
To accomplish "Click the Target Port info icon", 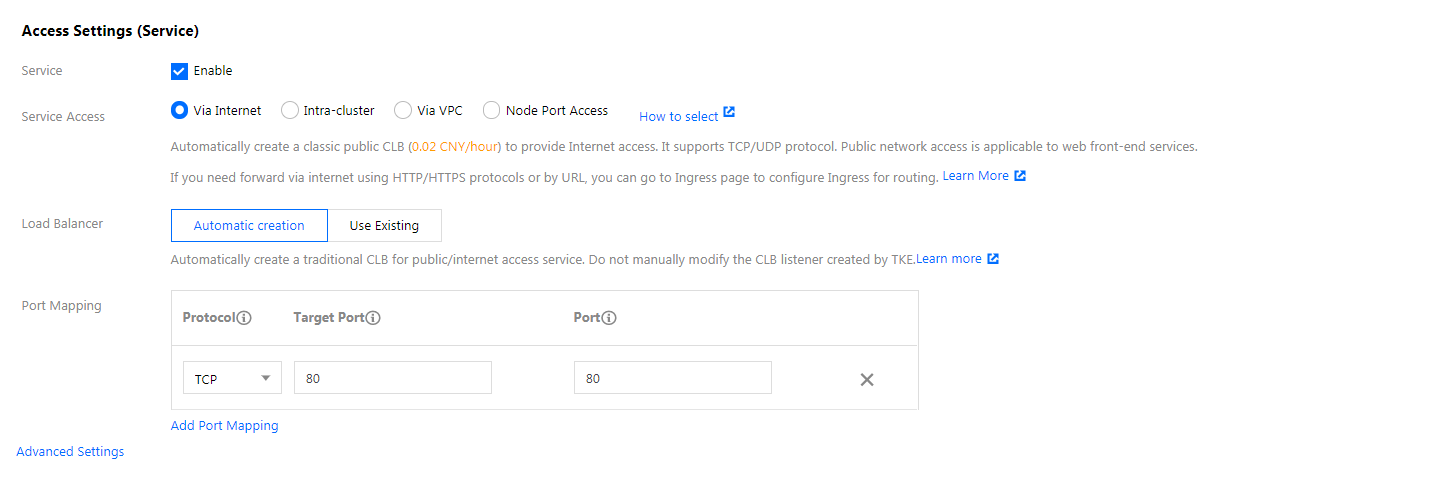I will [x=373, y=318].
